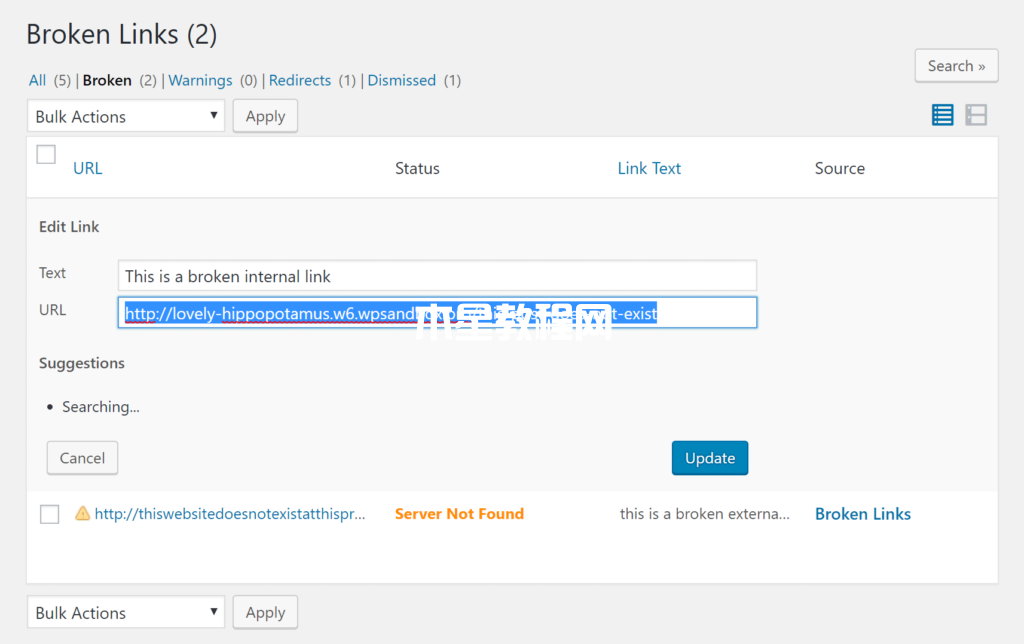The height and width of the screenshot is (644, 1024).
Task: Open Broken Links source post link
Action: point(863,514)
